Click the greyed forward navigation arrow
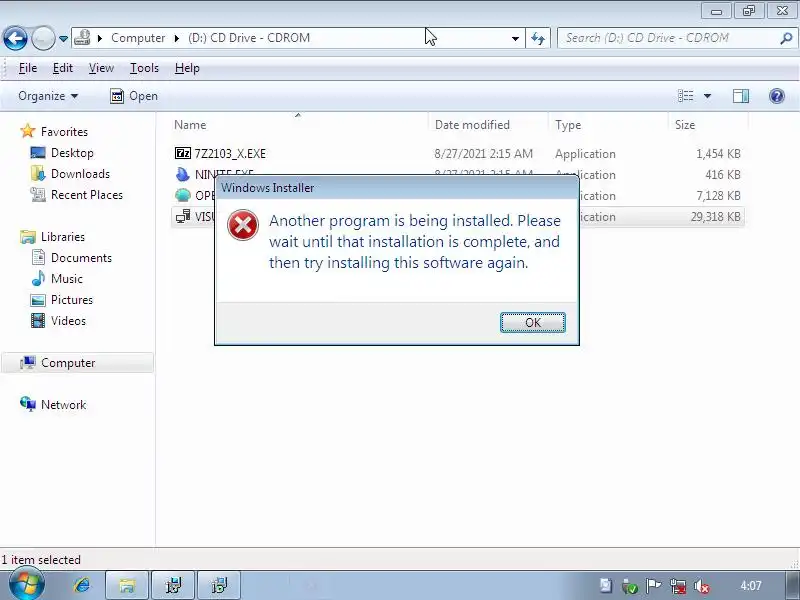This screenshot has height=600, width=800. [x=43, y=38]
